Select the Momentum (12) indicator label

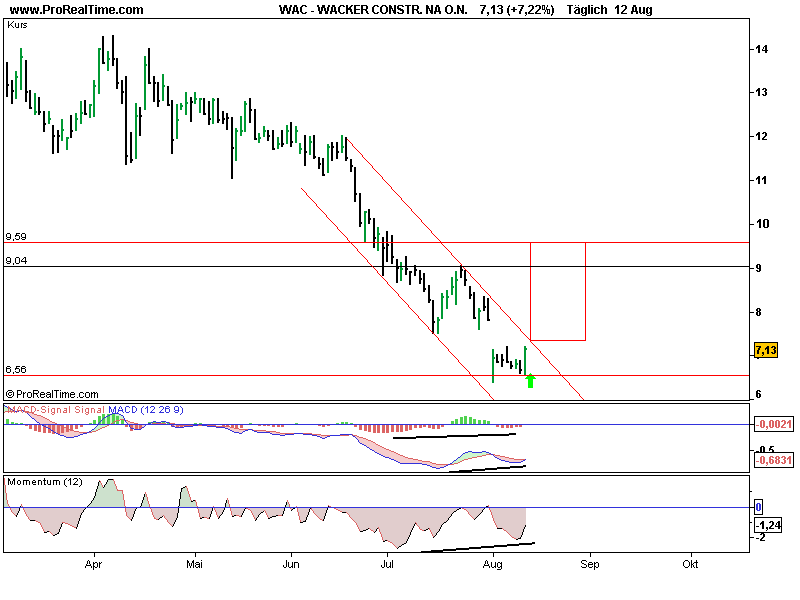45,482
